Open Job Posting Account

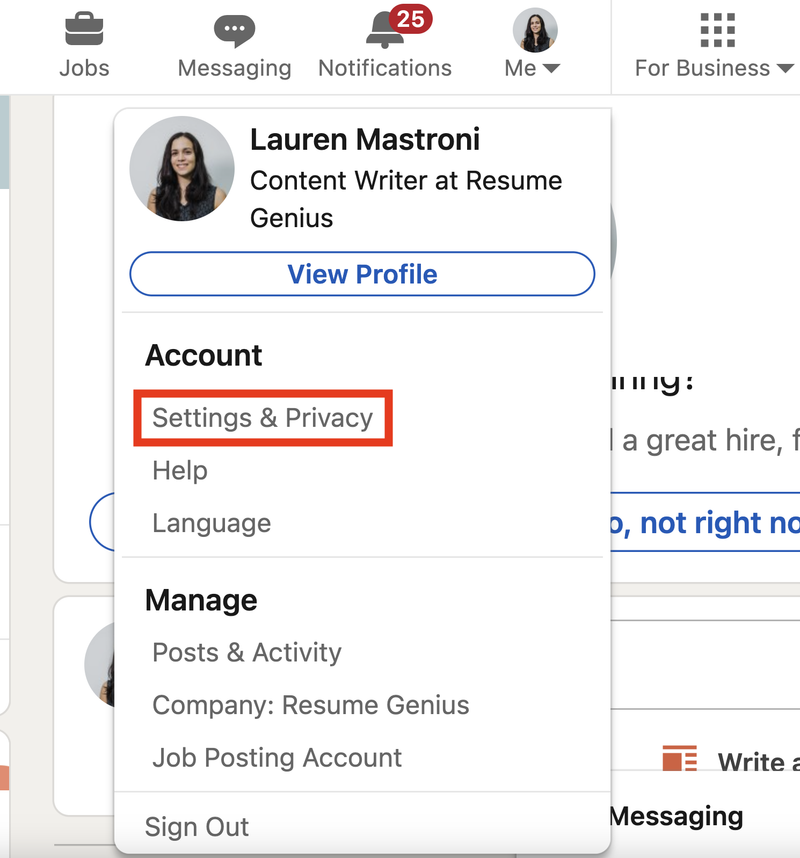pos(277,758)
